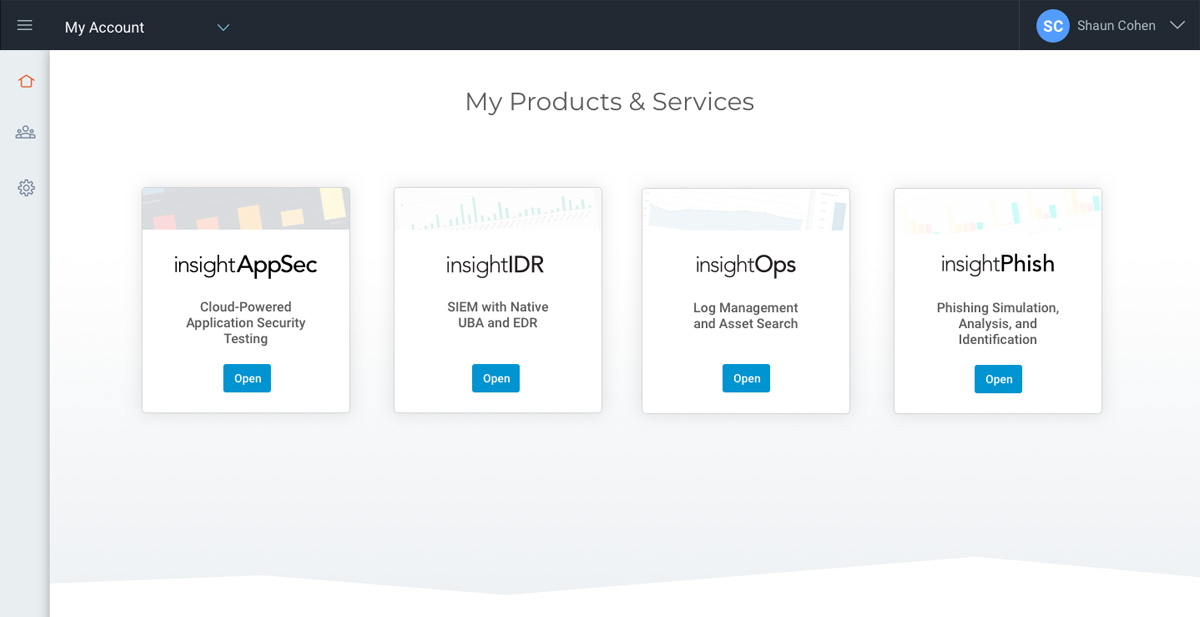
Task: Click the insightOps logo text
Action: tap(746, 265)
